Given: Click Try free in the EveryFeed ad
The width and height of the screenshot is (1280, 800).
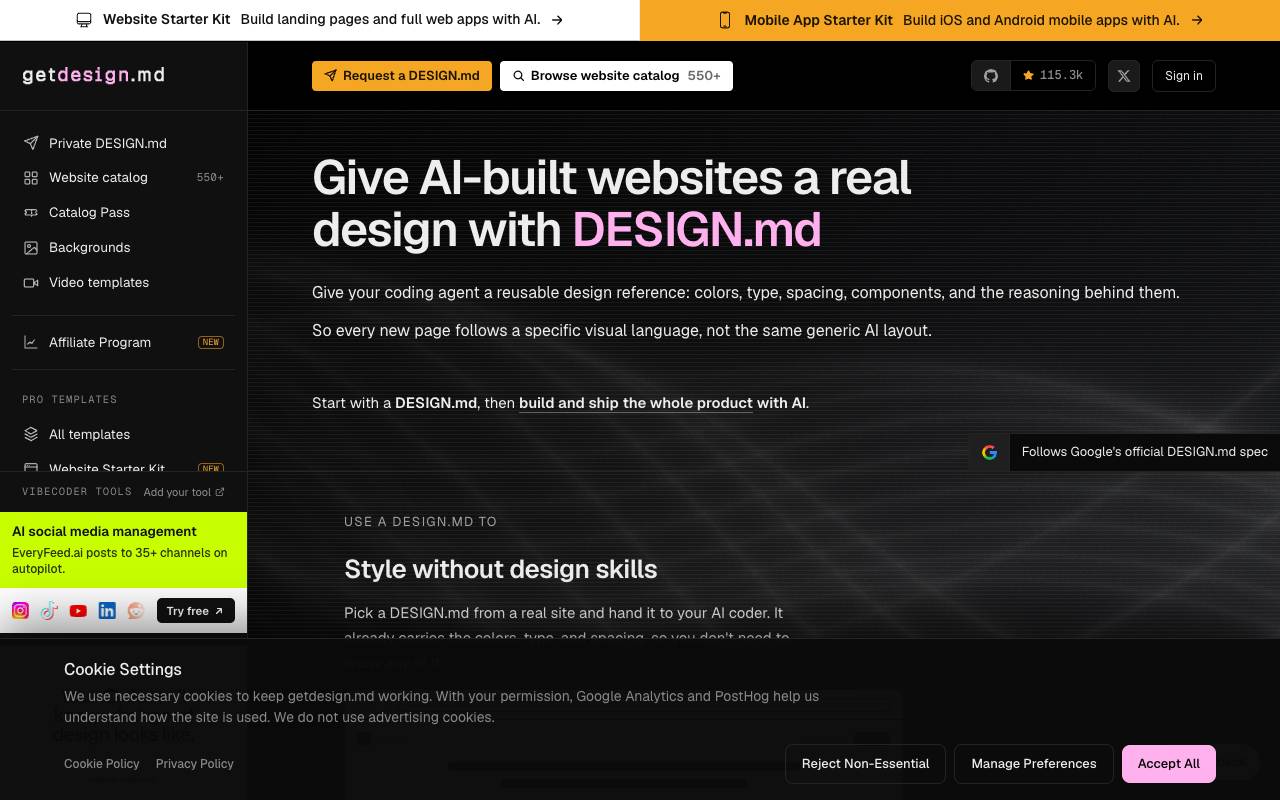Looking at the screenshot, I should point(196,611).
